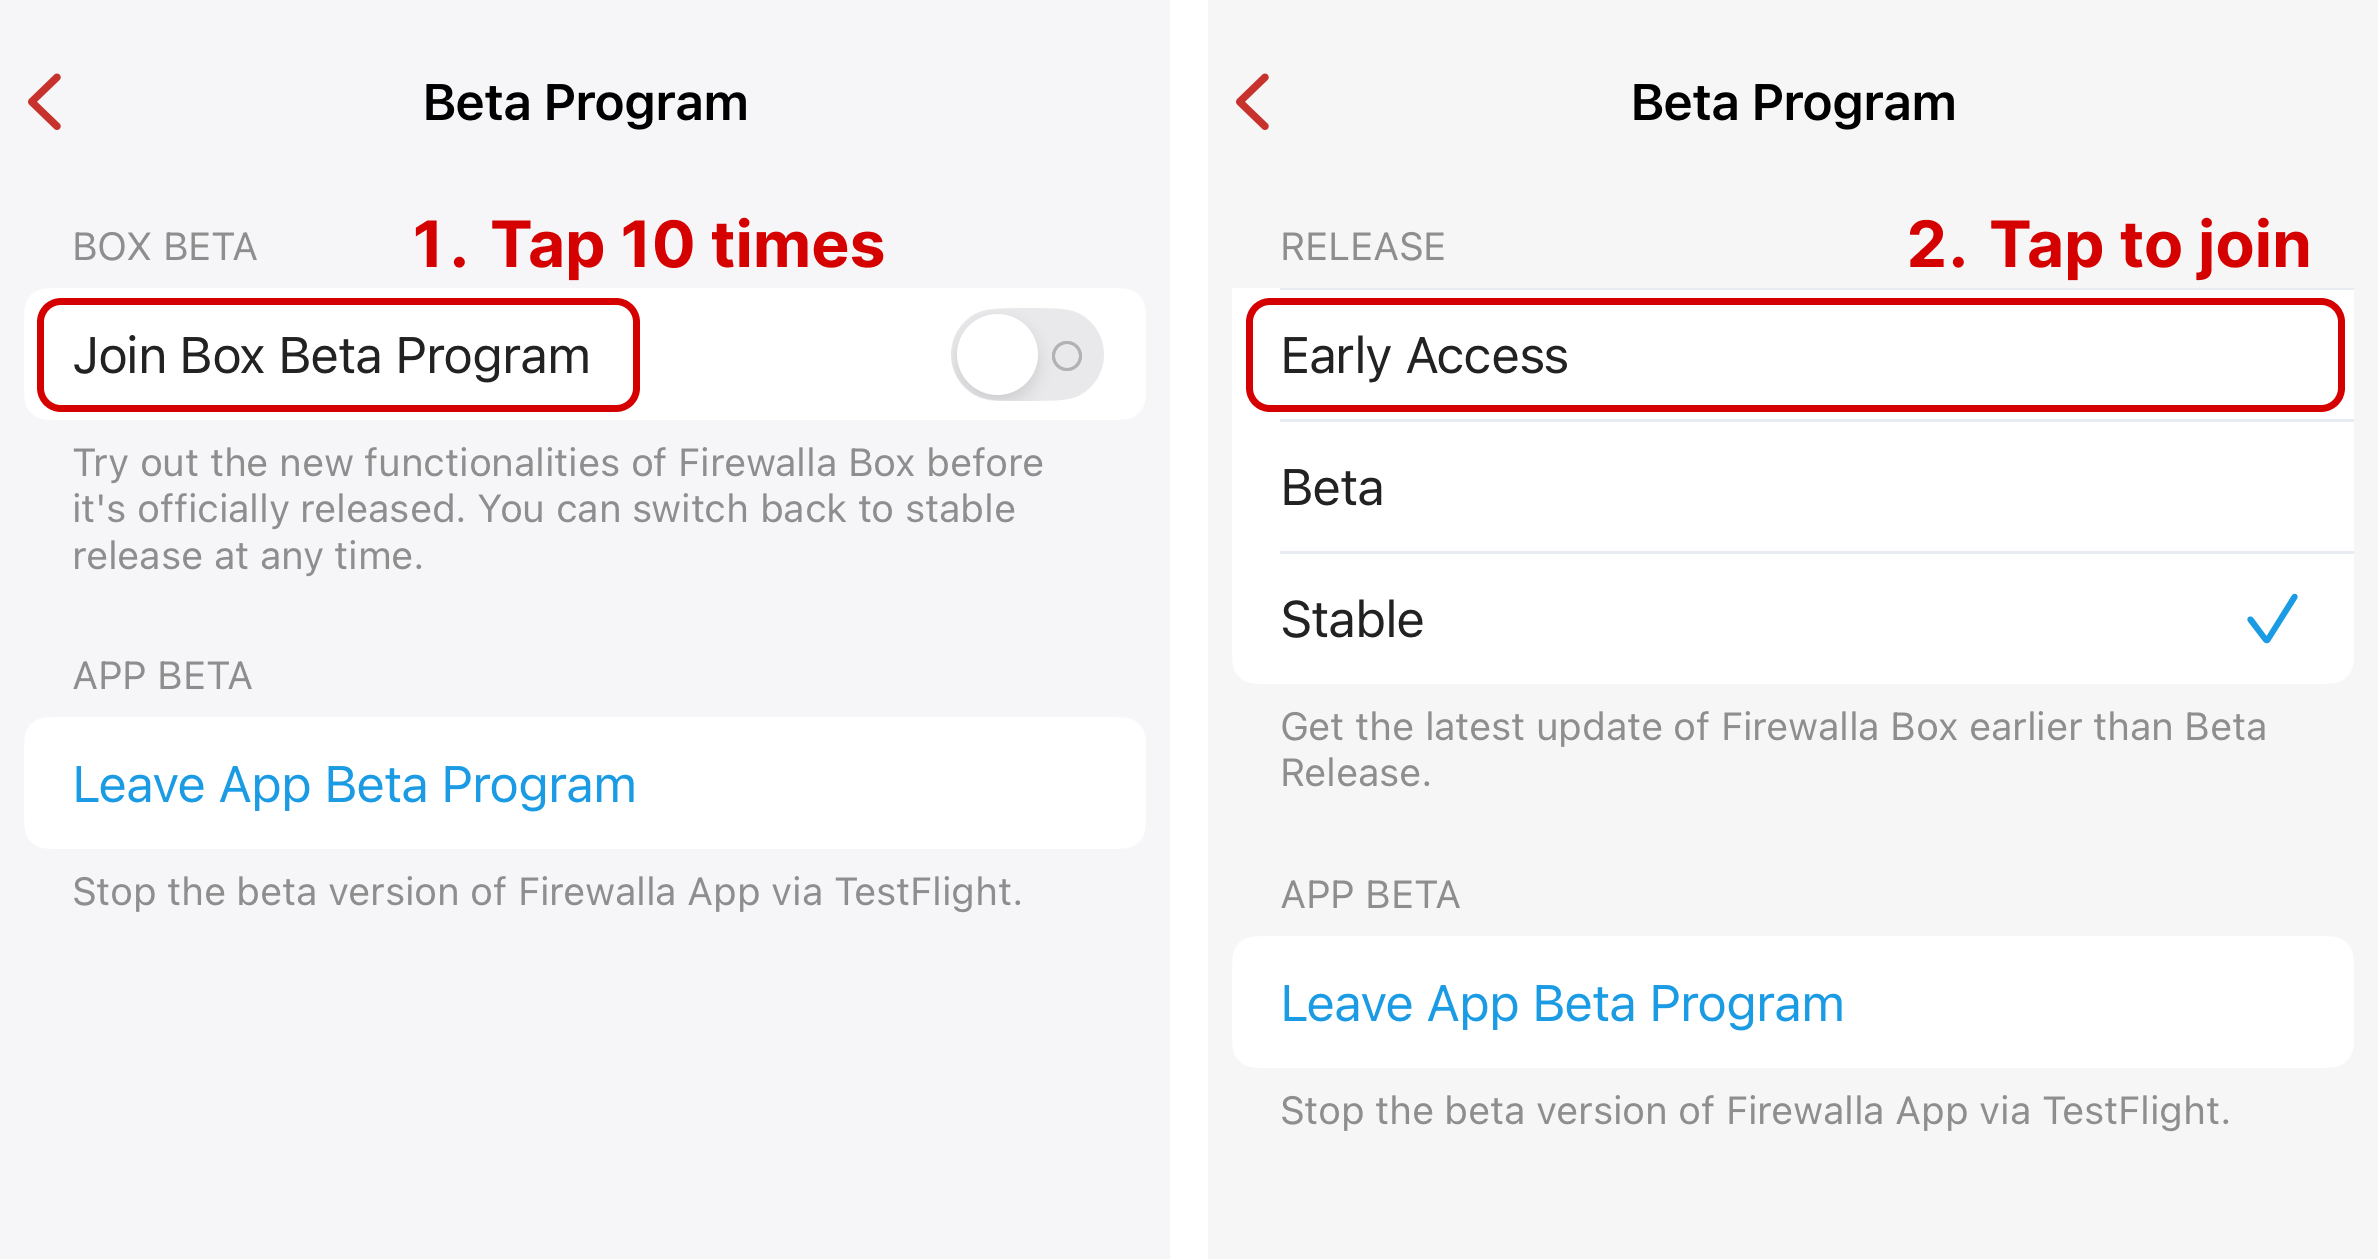
Task: Click the Beta Program title on right screen
Action: pos(1793,103)
